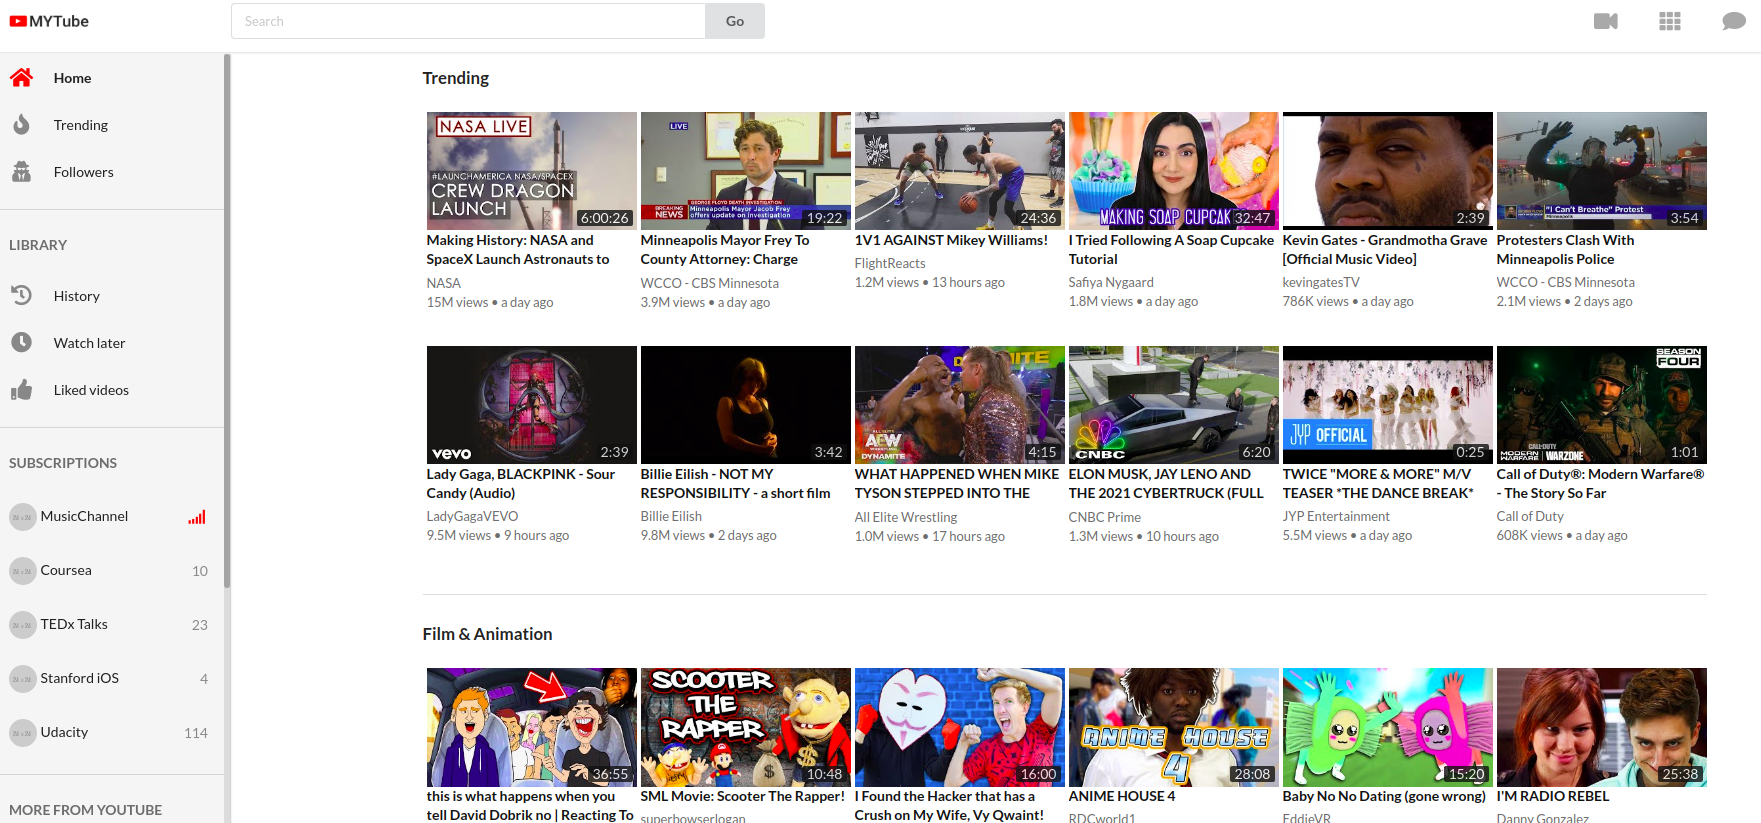Open the Modern Warfare Season Four thumbnail

tap(1602, 405)
